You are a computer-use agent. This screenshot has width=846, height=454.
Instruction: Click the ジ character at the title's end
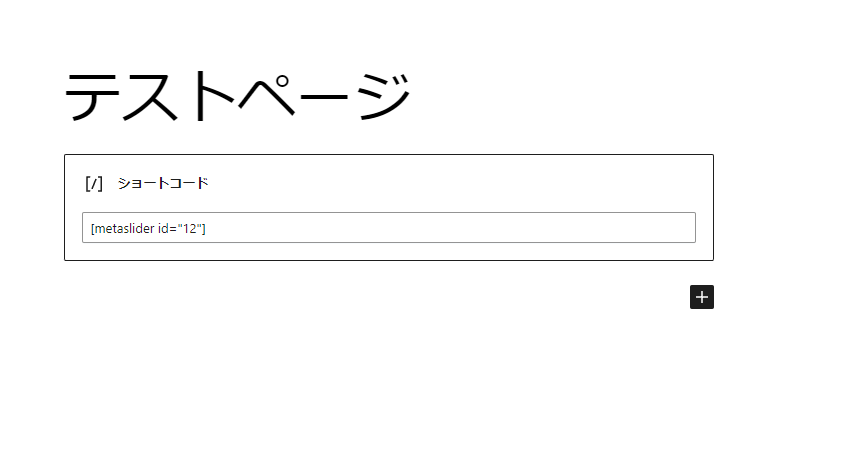point(384,96)
